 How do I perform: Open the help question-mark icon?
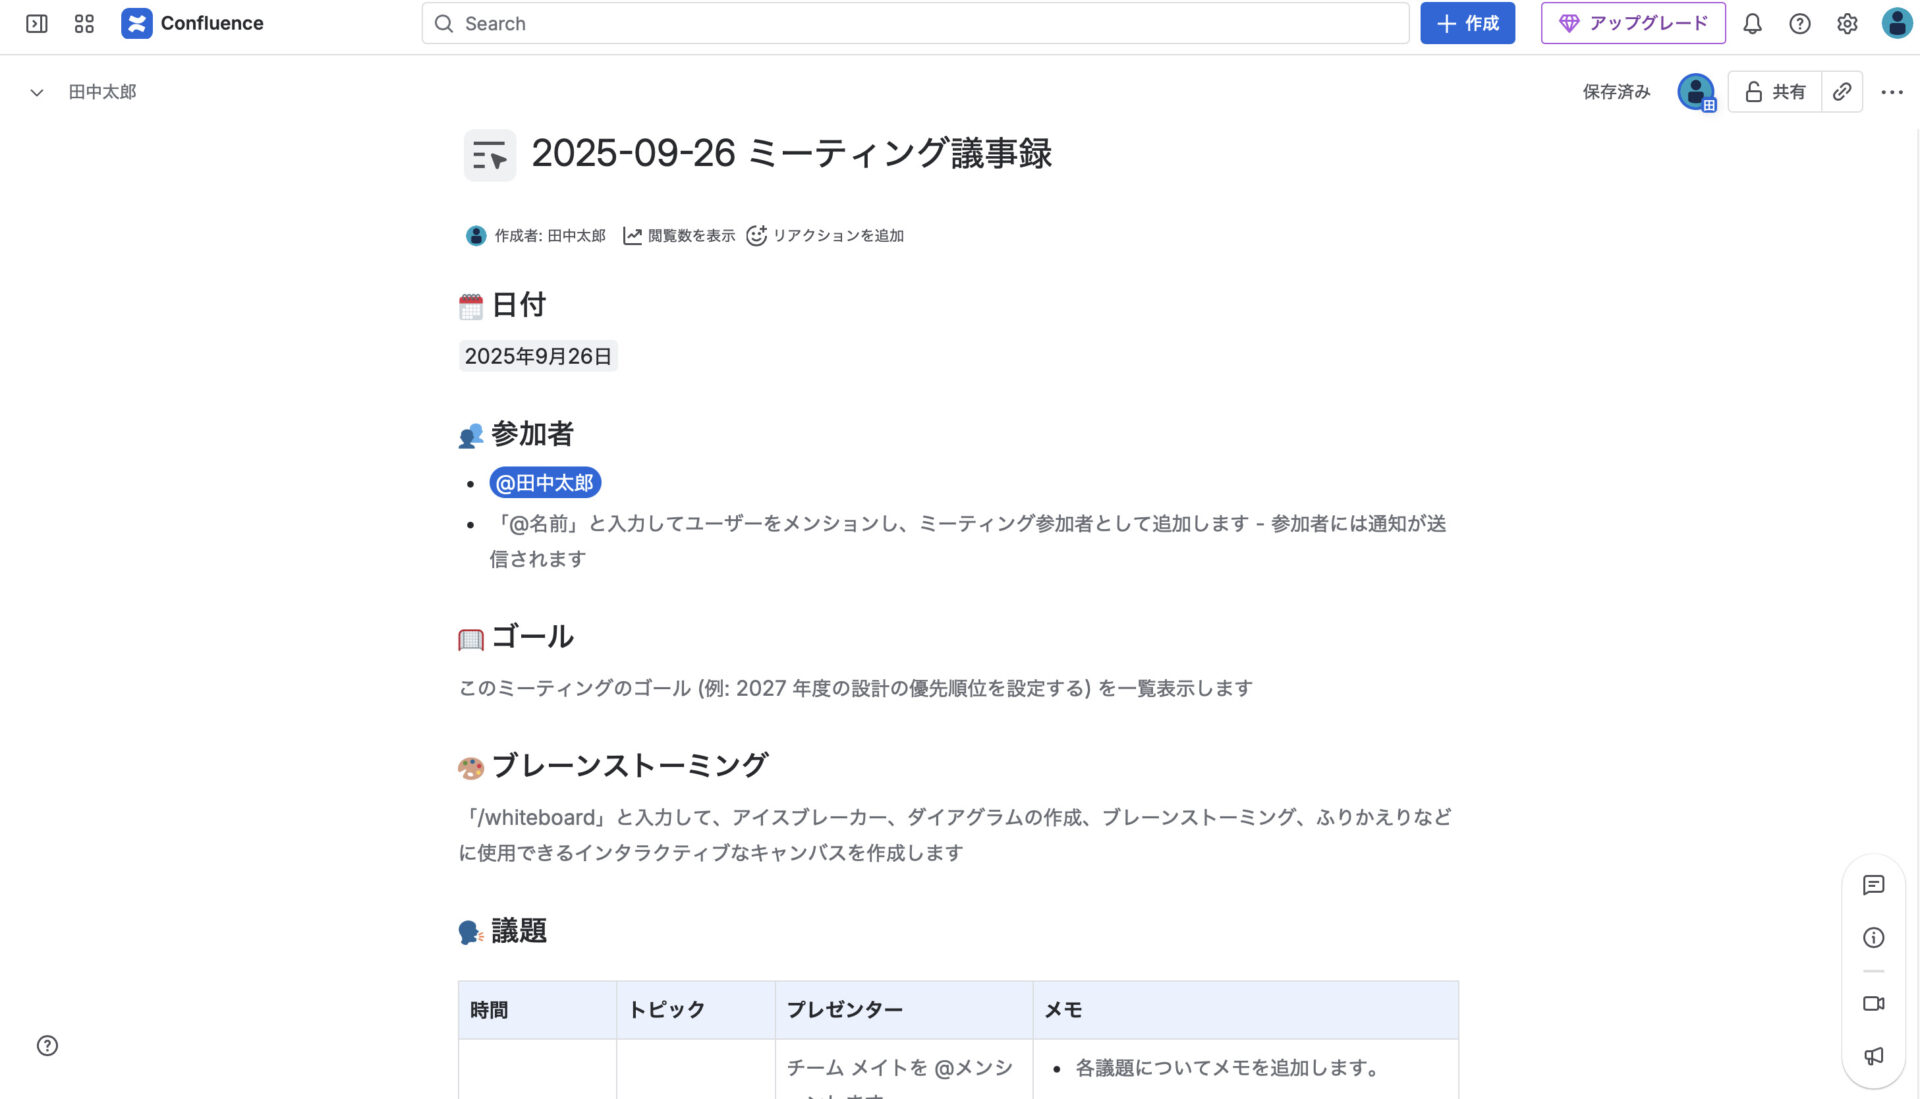coord(1800,23)
